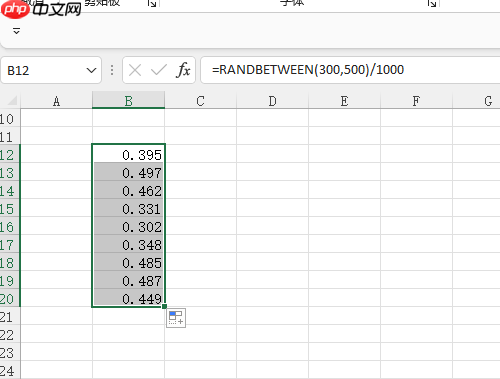Click cell with value 0.331
The image size is (500, 379).
128,208
